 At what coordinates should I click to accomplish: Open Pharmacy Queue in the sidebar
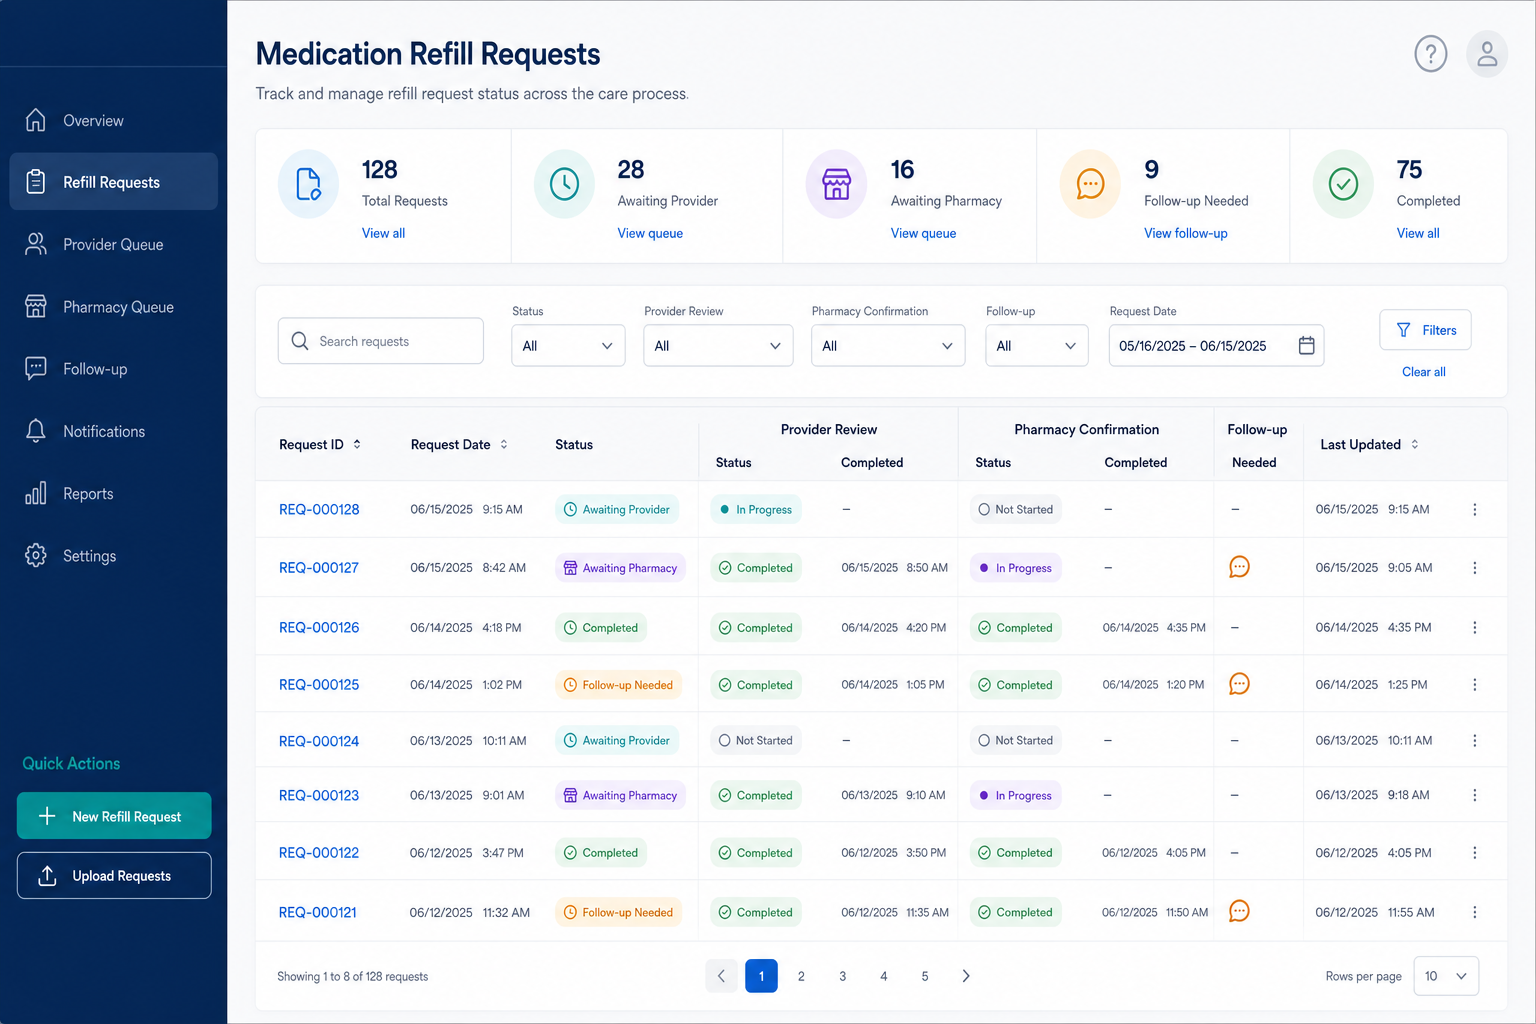point(114,307)
